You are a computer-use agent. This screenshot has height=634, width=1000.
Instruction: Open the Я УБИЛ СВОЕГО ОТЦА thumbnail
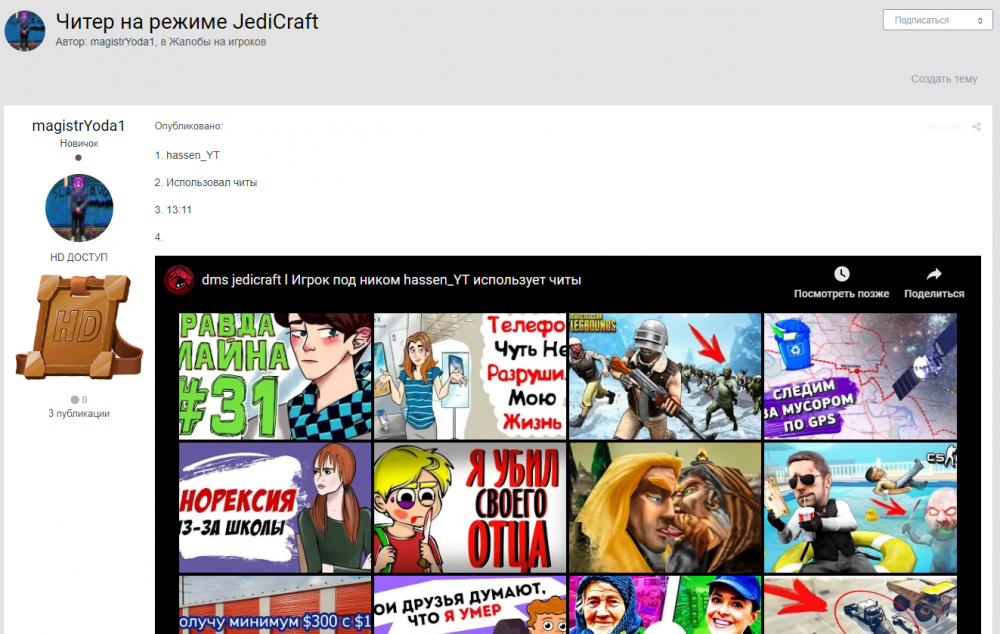click(x=469, y=507)
